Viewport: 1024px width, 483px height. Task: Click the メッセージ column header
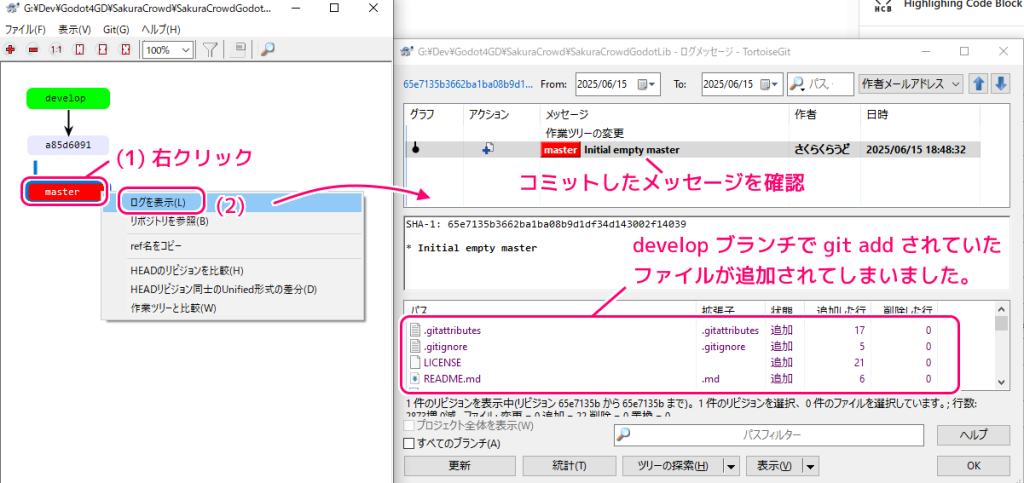(567, 114)
